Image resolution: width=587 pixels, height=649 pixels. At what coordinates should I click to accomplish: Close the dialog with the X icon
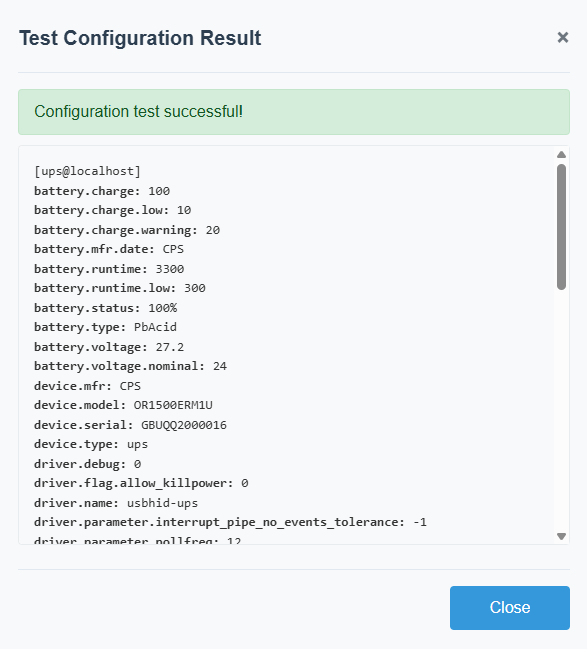point(563,38)
